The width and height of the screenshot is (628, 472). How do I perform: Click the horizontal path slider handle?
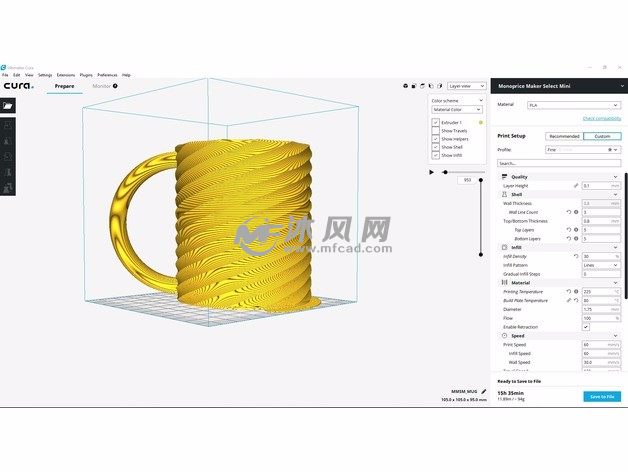[445, 172]
